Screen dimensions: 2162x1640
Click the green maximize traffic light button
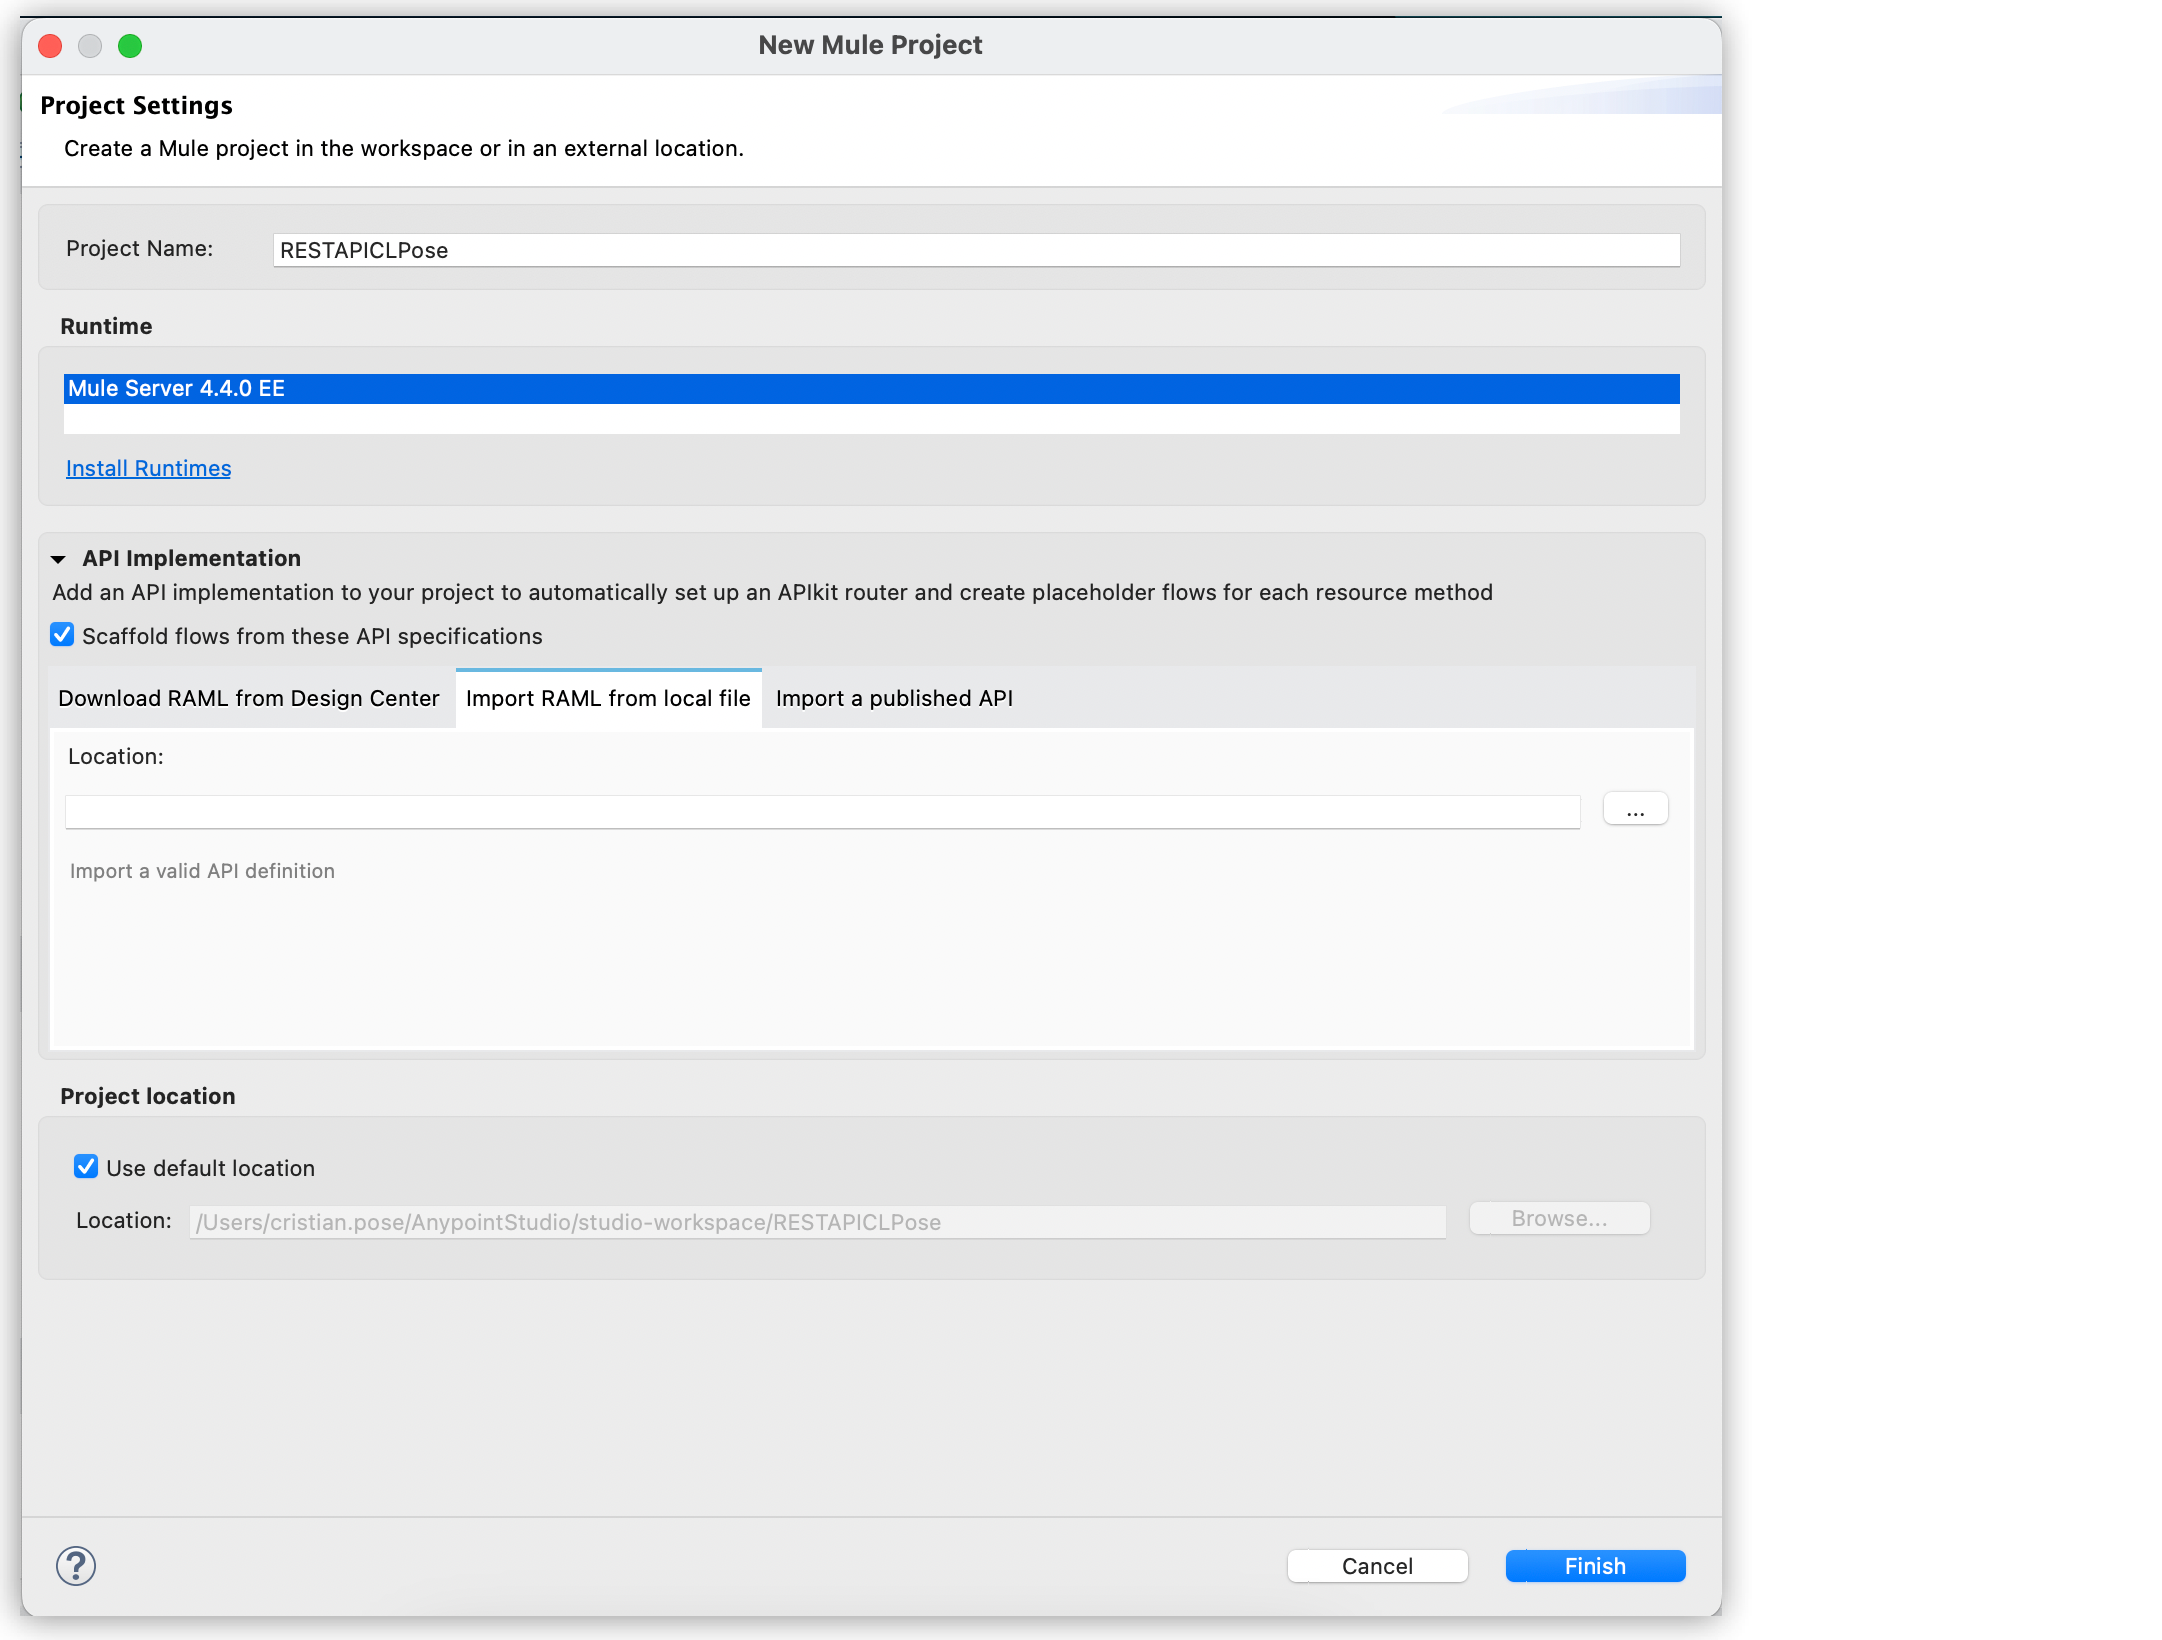[x=131, y=46]
